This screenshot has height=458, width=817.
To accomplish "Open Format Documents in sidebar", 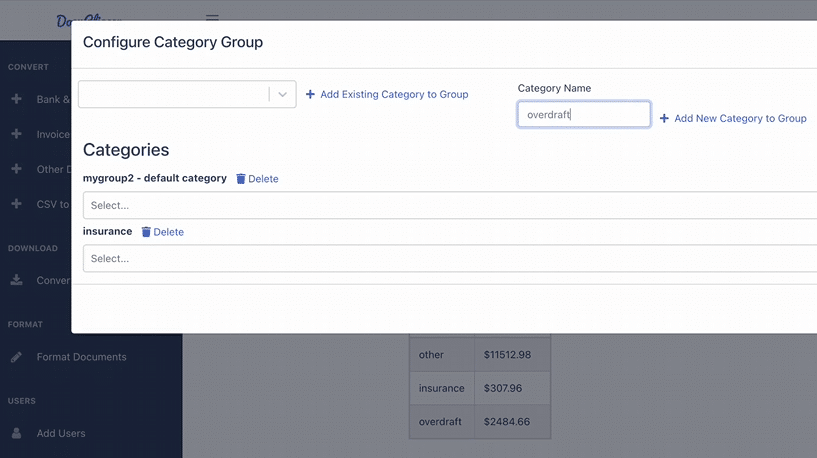I will pos(81,357).
